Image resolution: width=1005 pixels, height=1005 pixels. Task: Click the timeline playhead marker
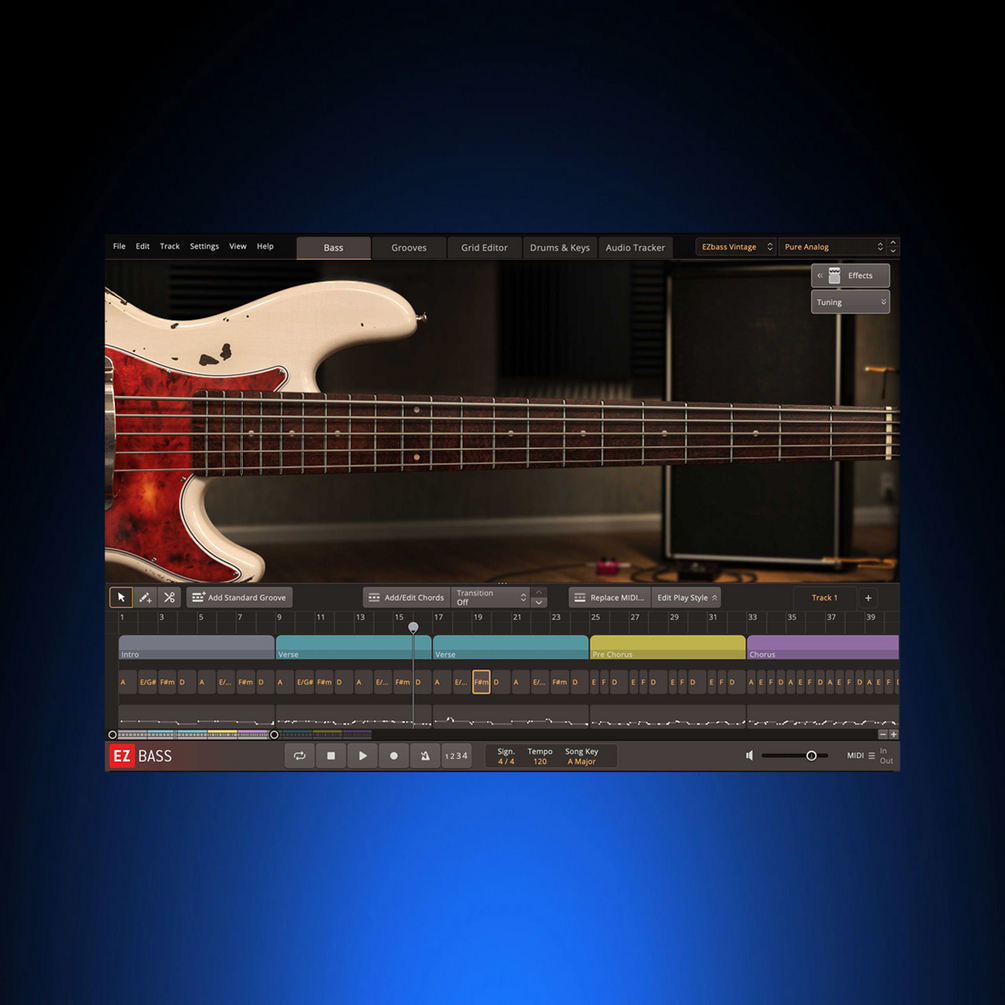click(413, 627)
